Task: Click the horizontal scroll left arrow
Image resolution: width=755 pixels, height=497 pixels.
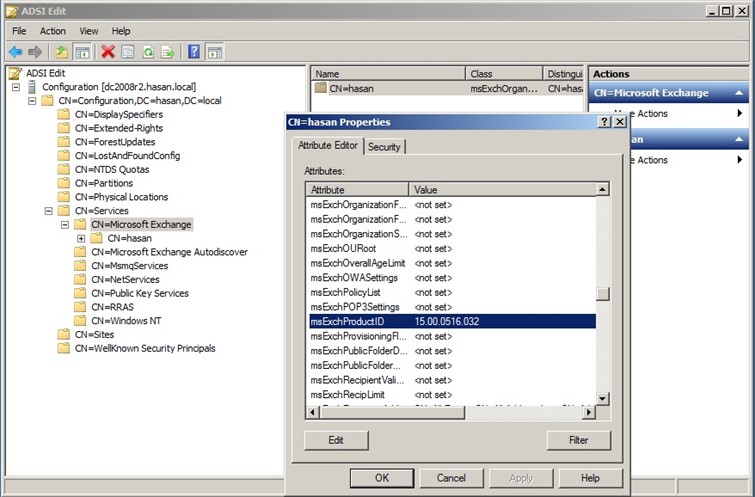Action: tap(312, 413)
